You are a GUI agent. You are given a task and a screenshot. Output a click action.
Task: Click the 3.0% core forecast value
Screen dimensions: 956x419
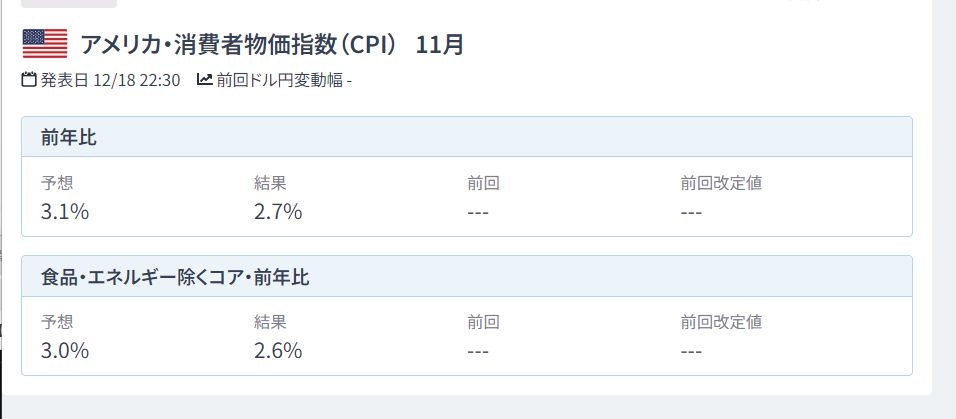65,351
